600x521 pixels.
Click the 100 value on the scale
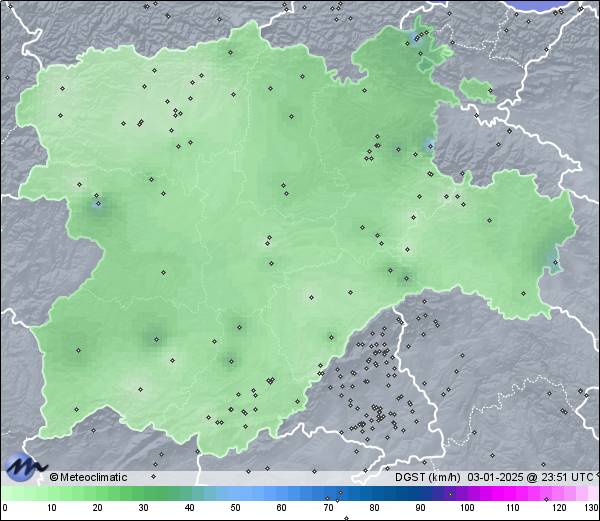(x=467, y=508)
